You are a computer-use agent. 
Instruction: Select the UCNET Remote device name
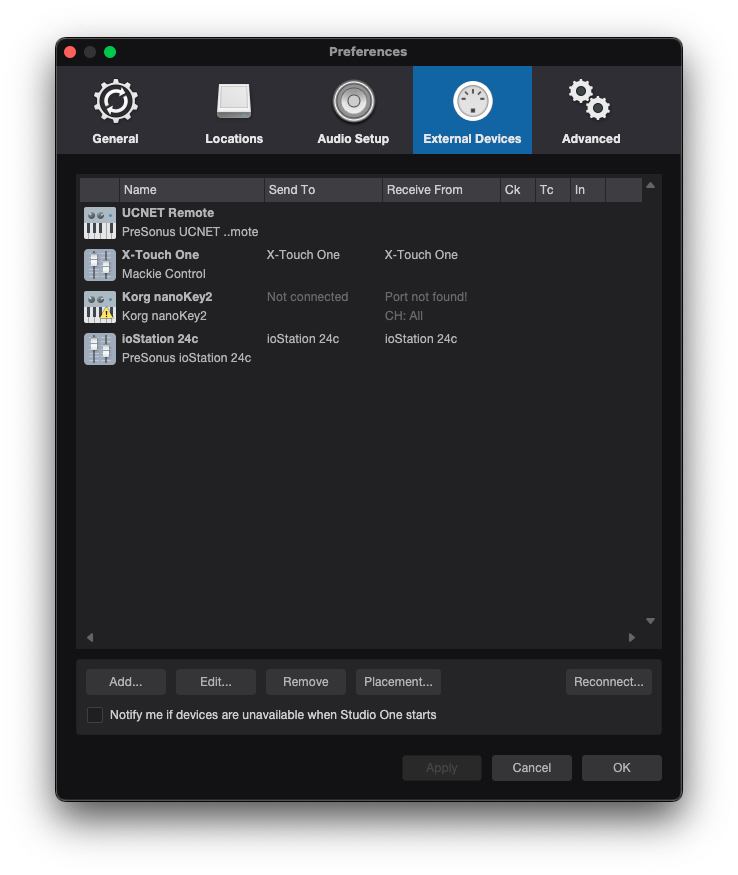pos(168,213)
